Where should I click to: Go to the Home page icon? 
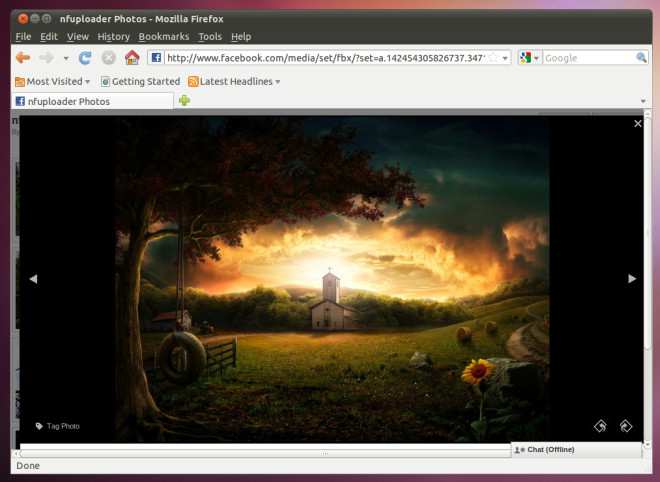click(132, 57)
